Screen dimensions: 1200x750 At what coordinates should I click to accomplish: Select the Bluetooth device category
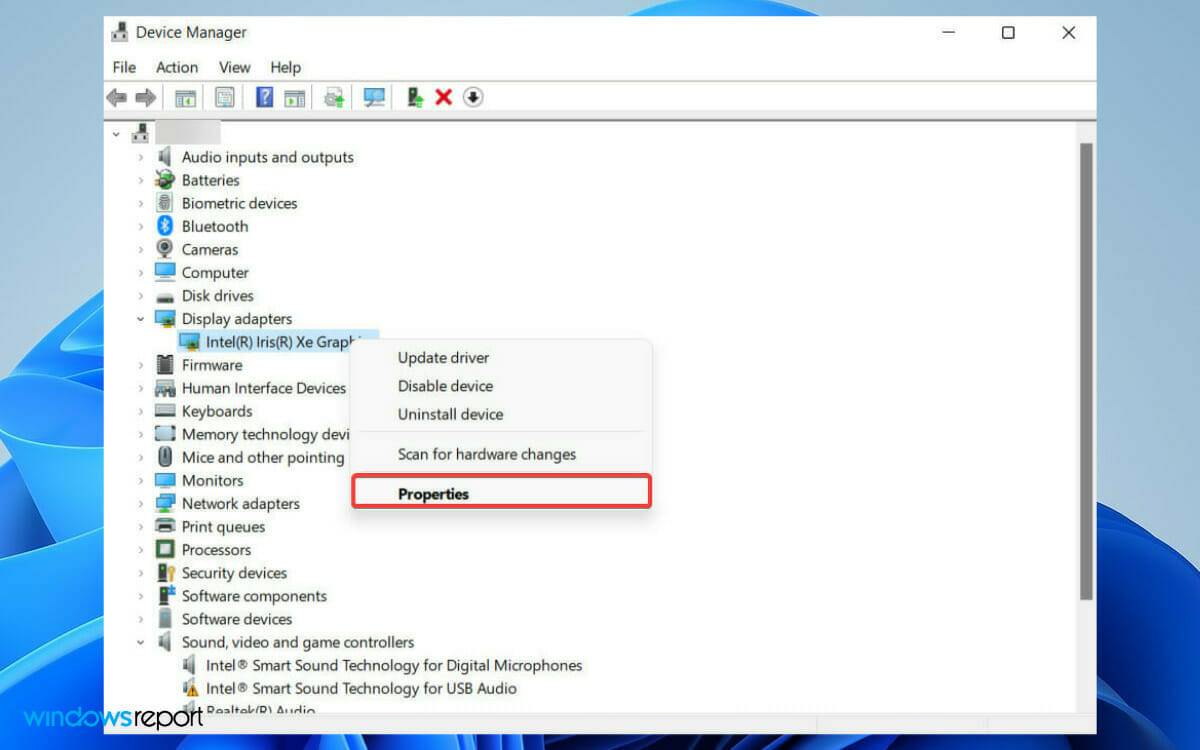[x=215, y=226]
